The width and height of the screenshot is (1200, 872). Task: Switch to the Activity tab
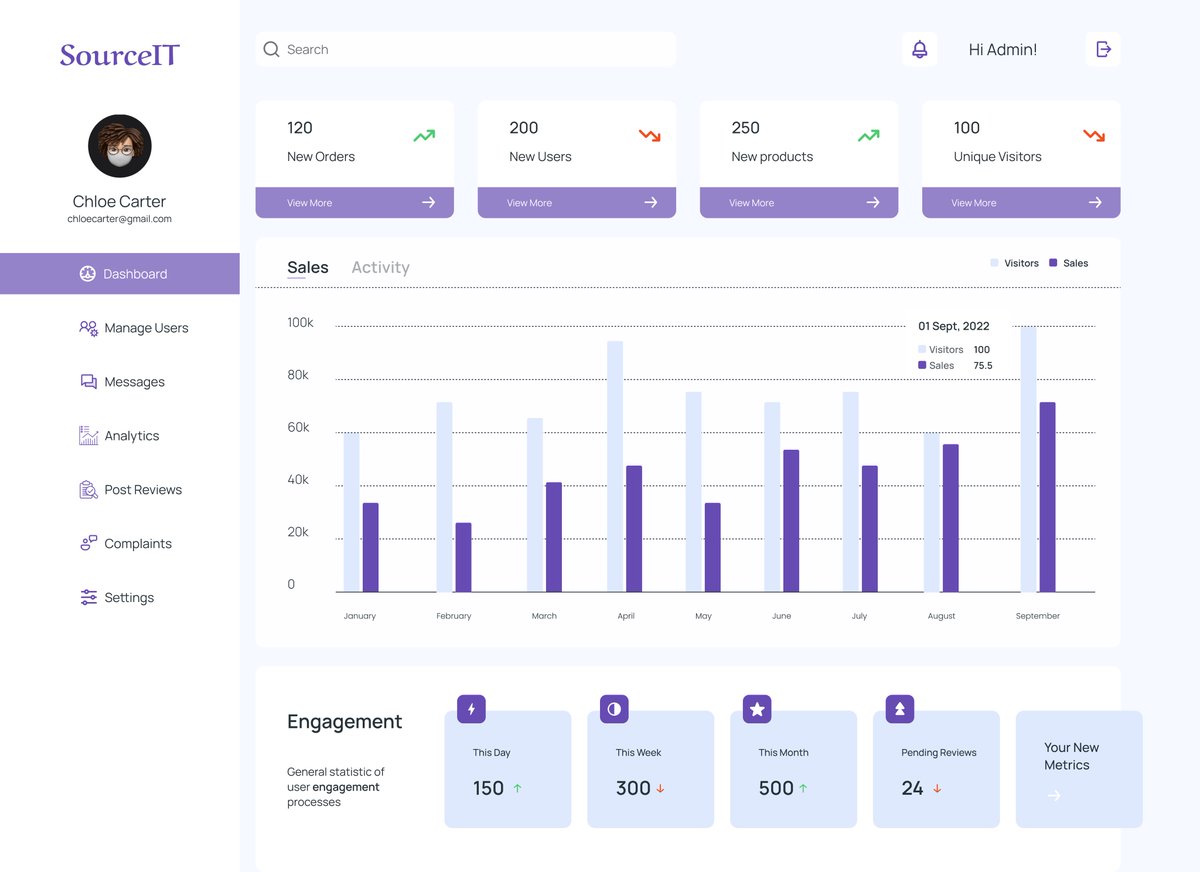pos(380,267)
